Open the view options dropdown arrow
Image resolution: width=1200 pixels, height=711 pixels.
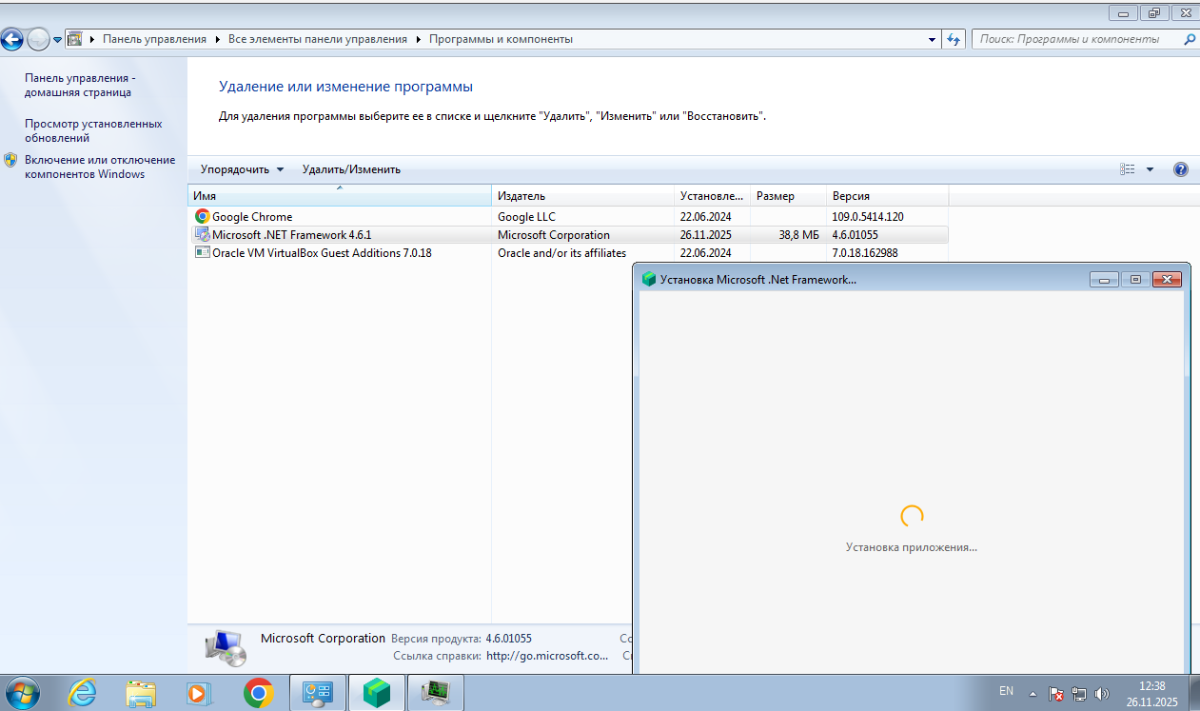(x=1150, y=169)
